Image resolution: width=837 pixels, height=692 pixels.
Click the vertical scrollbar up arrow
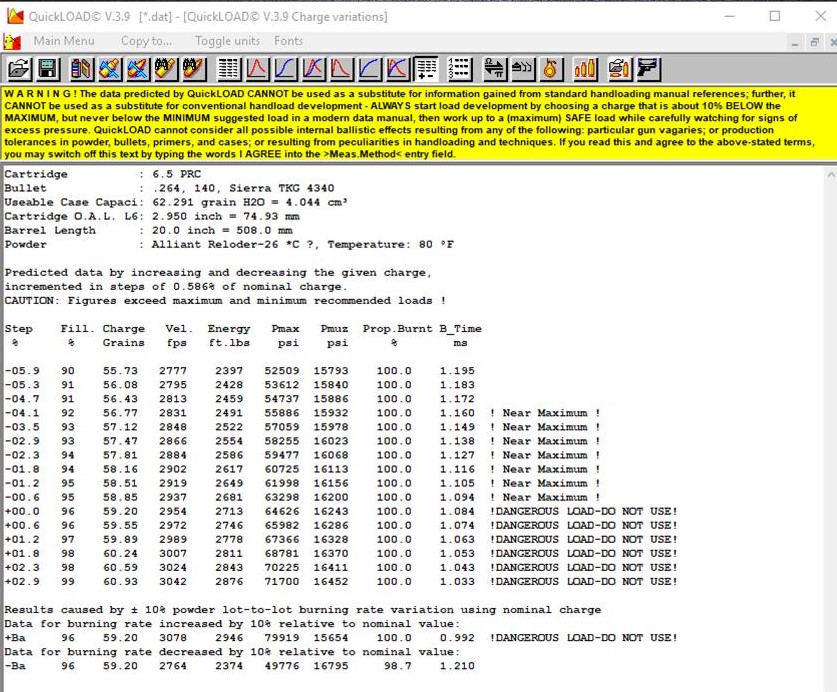831,175
